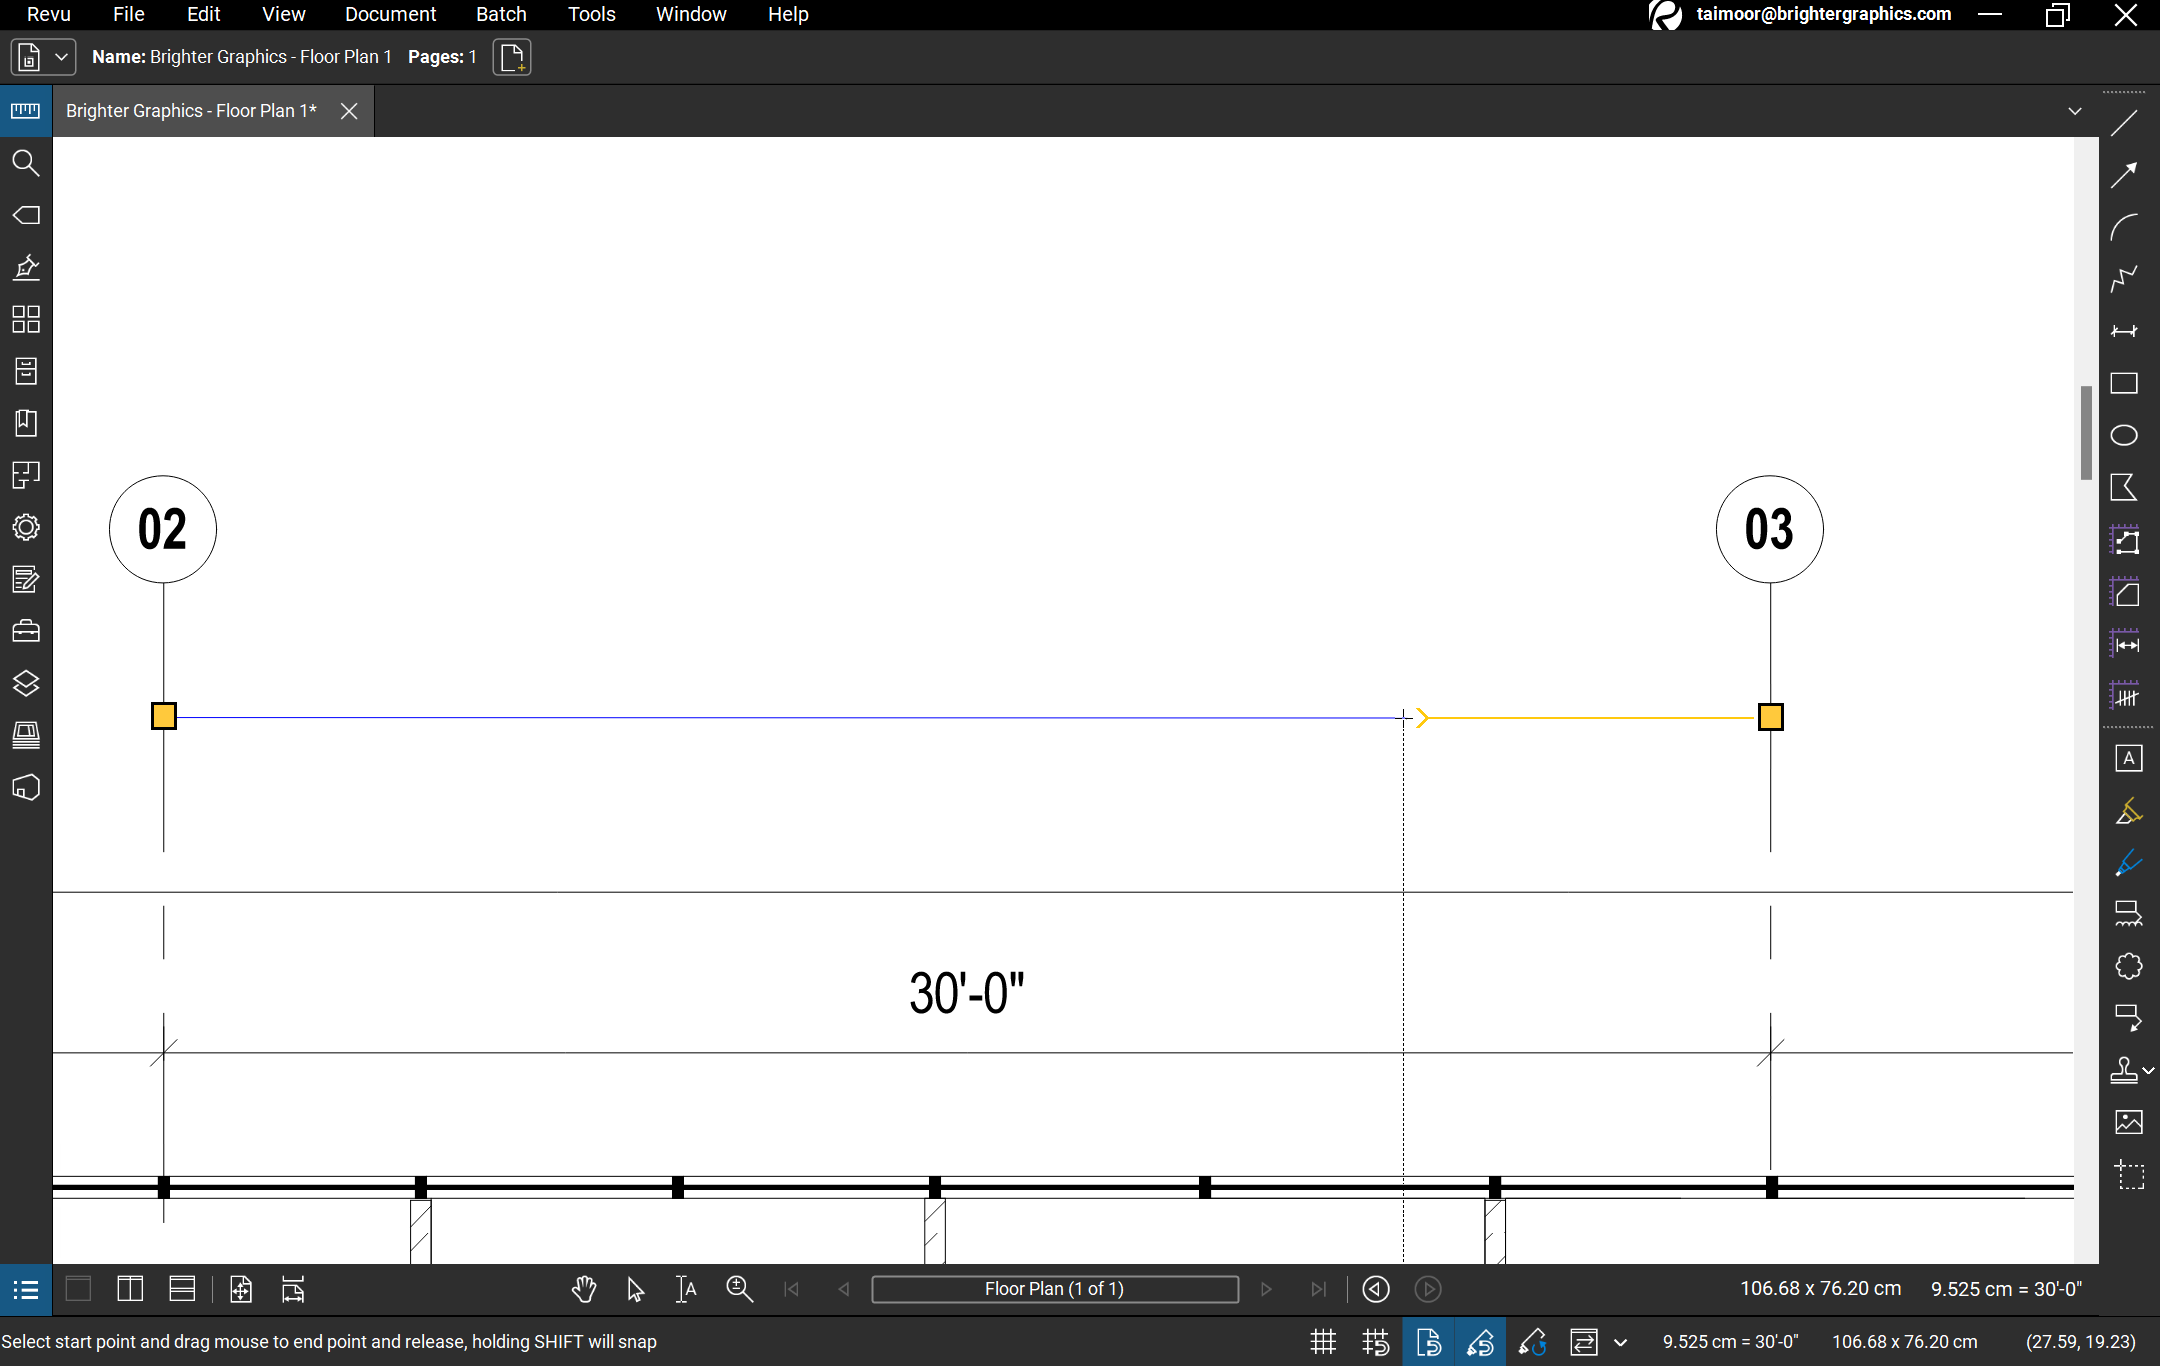Viewport: 2160px width, 1366px height.
Task: Click the Floor Plan page number field
Action: point(1055,1290)
